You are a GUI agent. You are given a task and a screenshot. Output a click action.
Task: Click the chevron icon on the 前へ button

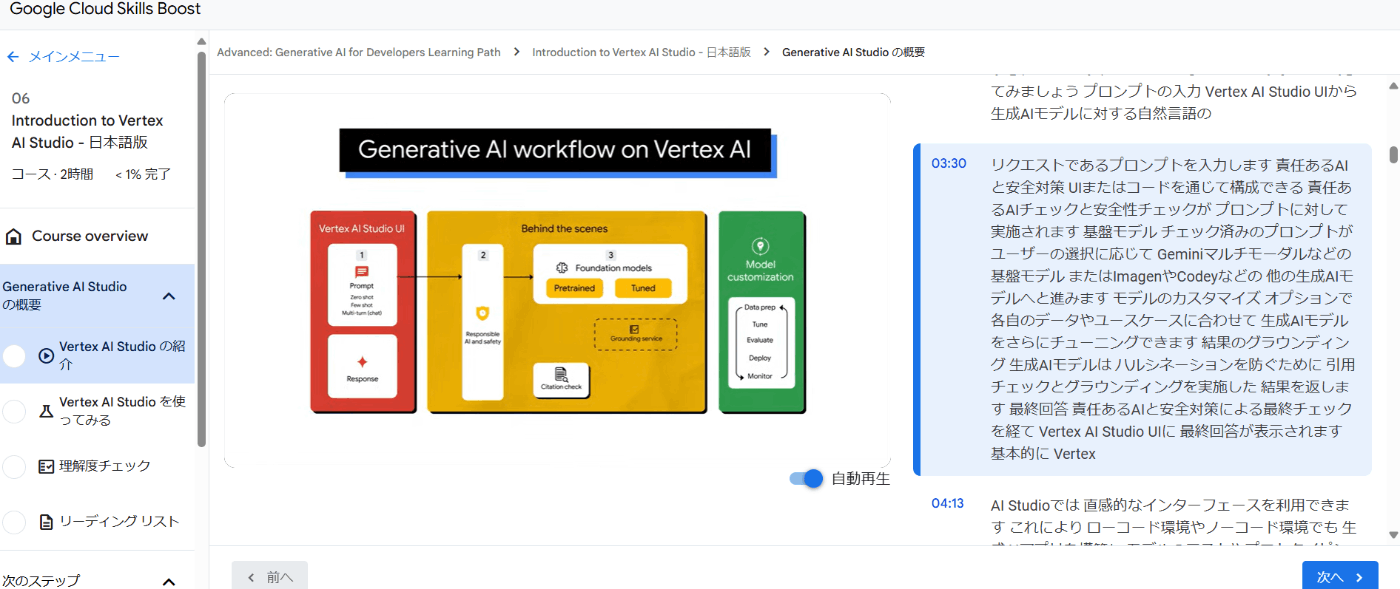point(251,577)
